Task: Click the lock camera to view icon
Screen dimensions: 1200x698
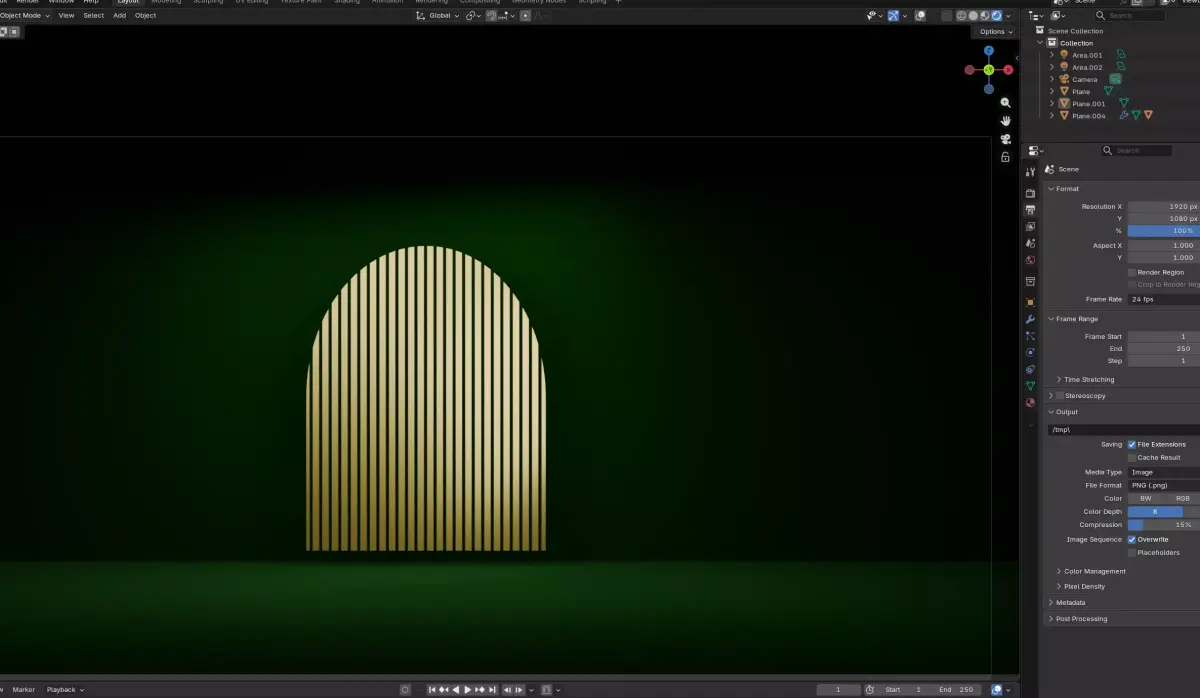Action: pos(1005,157)
